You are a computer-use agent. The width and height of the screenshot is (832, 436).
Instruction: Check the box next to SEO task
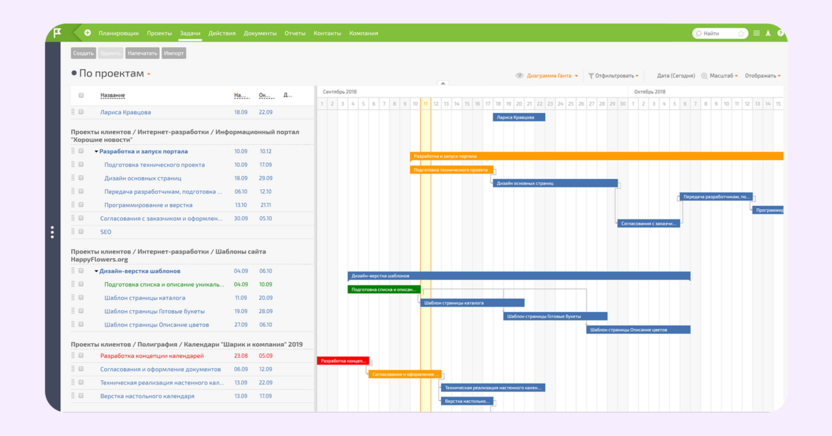[x=81, y=231]
